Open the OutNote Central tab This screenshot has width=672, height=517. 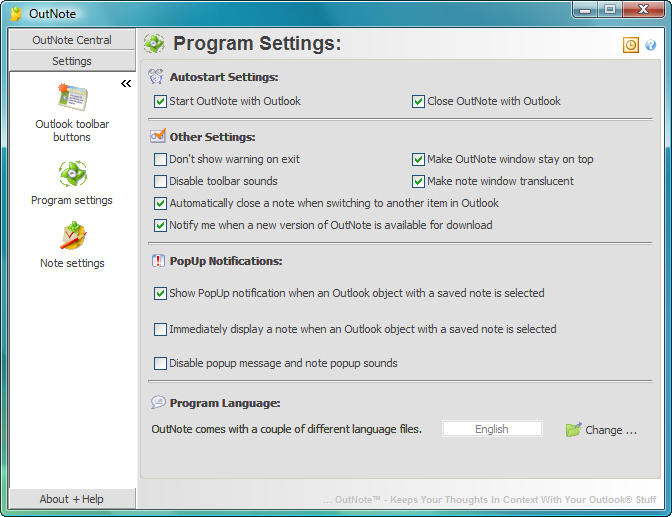(x=72, y=40)
